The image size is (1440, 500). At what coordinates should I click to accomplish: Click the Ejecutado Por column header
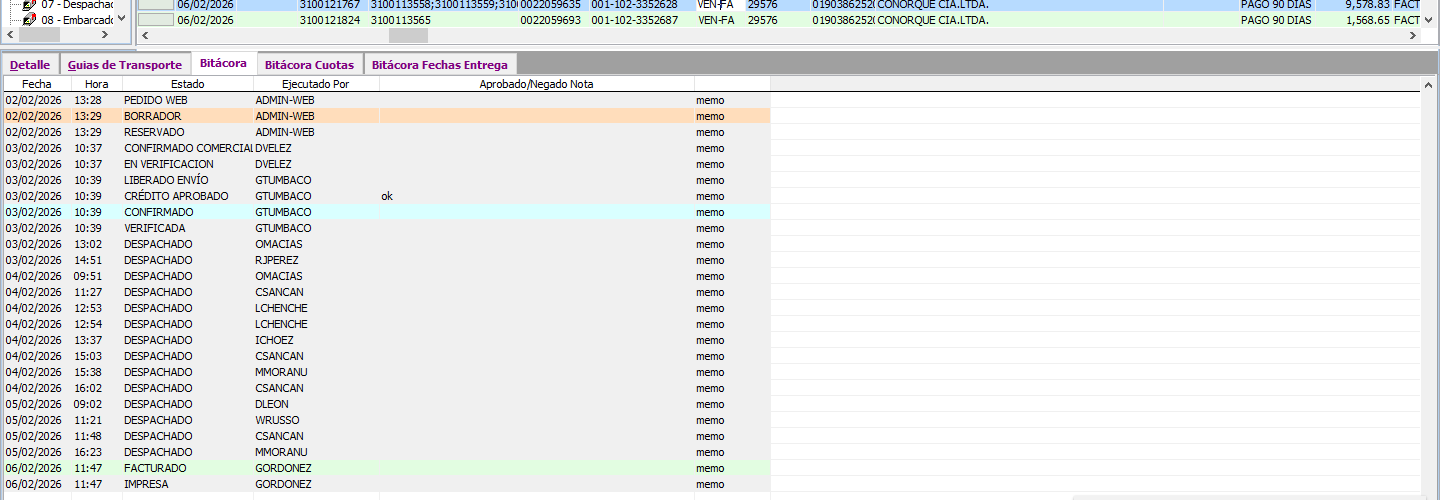coord(315,84)
